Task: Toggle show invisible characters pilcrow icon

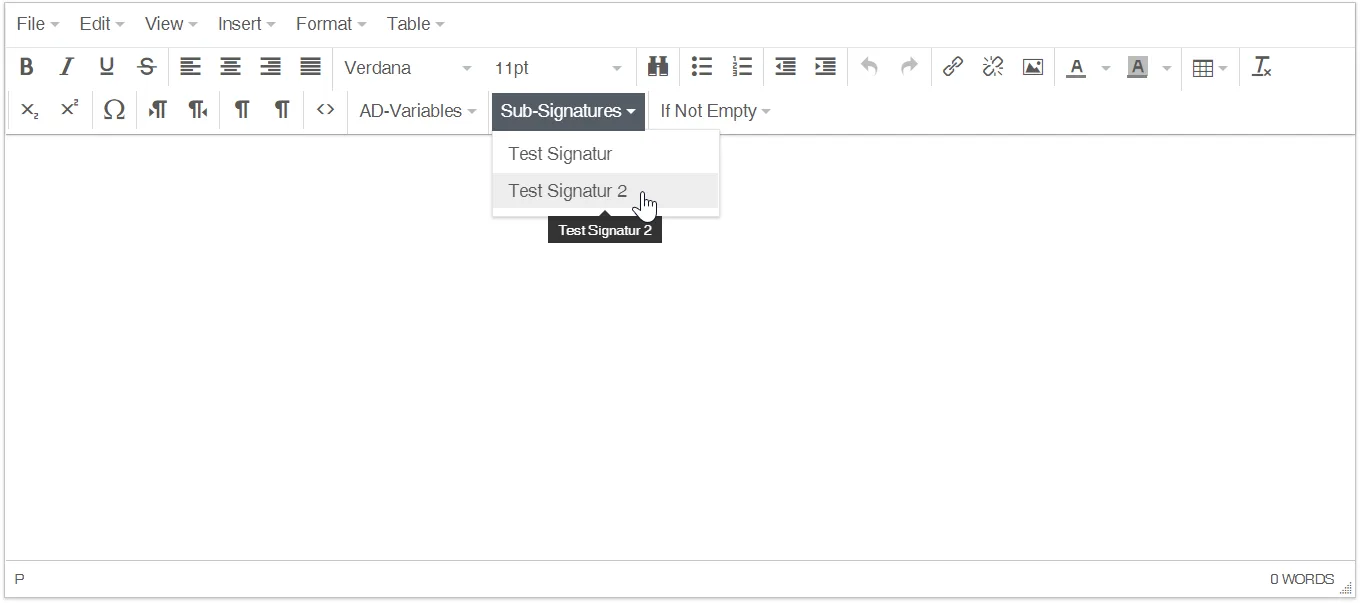Action: coord(282,110)
